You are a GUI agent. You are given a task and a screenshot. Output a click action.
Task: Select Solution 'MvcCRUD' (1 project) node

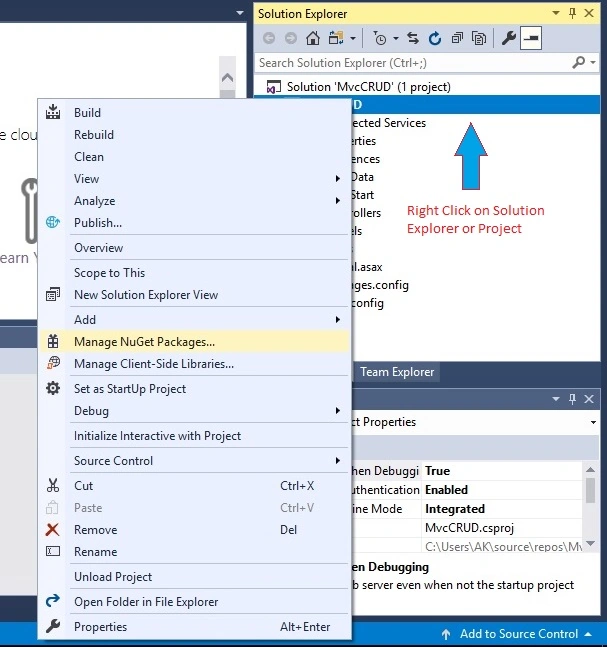(368, 87)
